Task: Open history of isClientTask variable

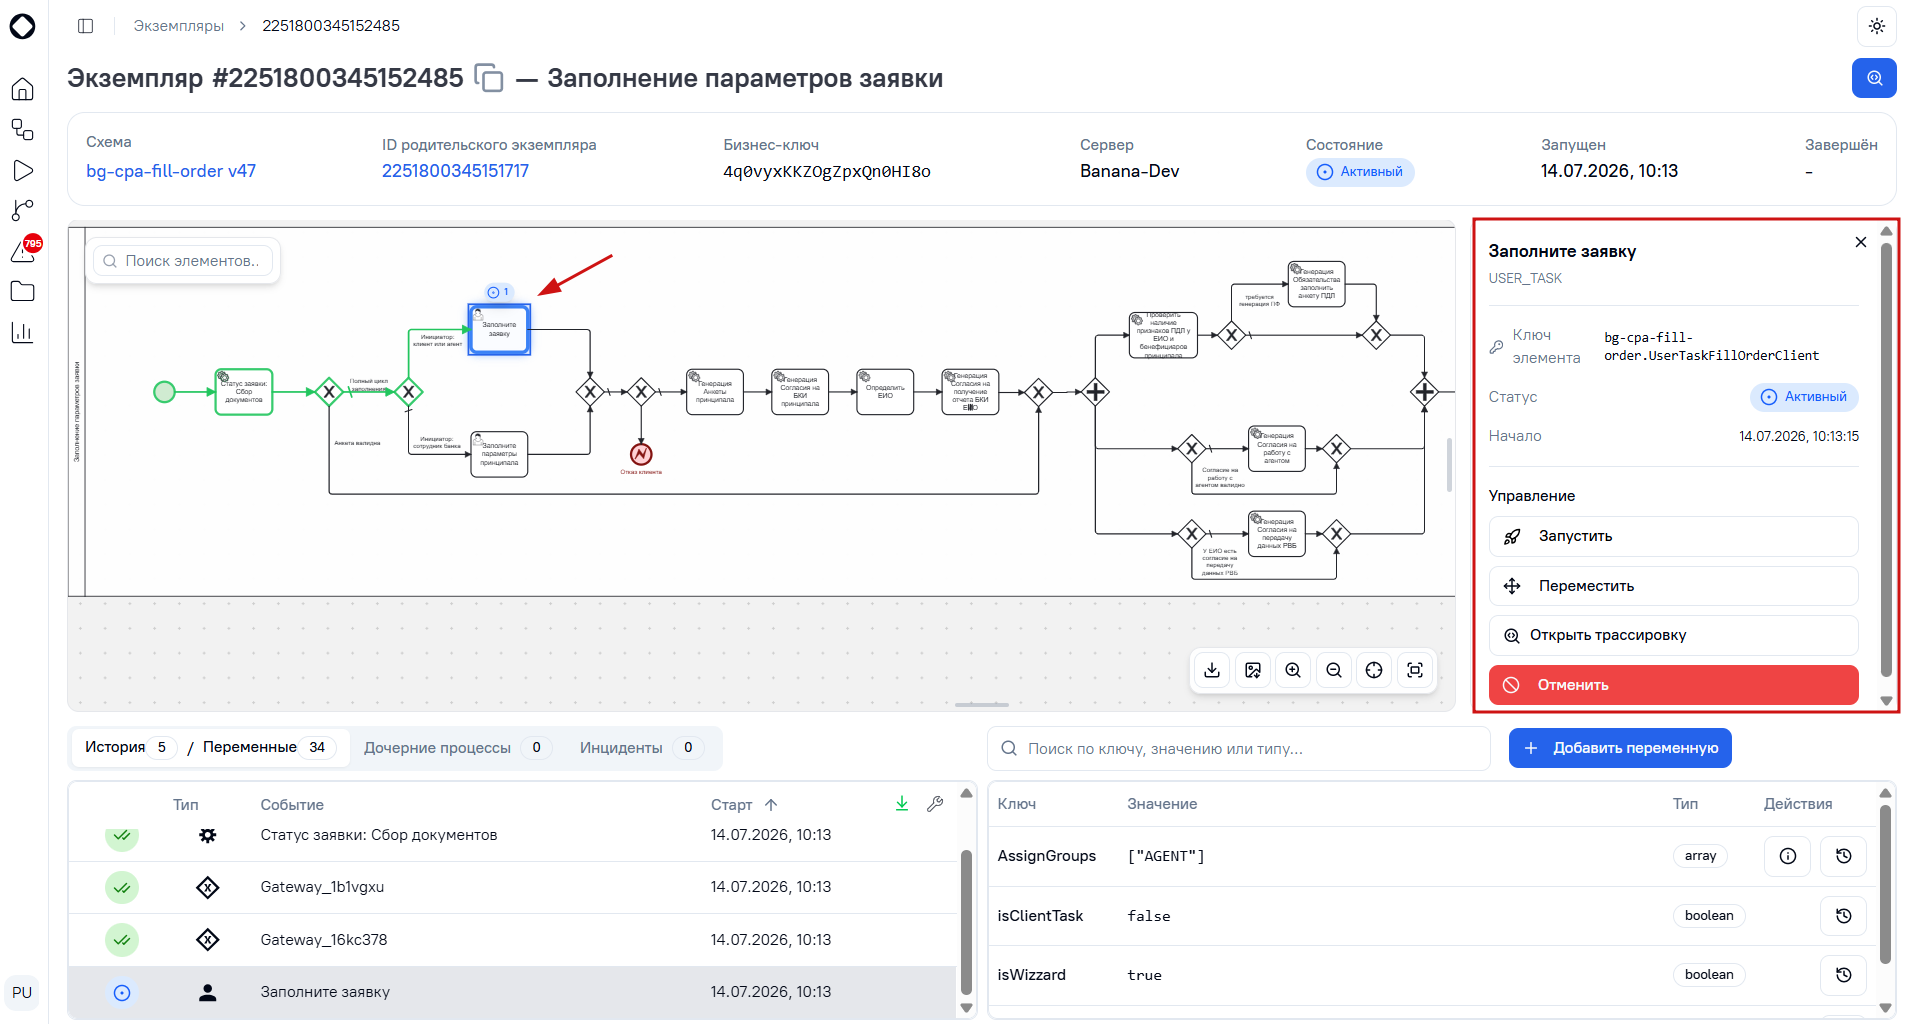Action: 1844,916
